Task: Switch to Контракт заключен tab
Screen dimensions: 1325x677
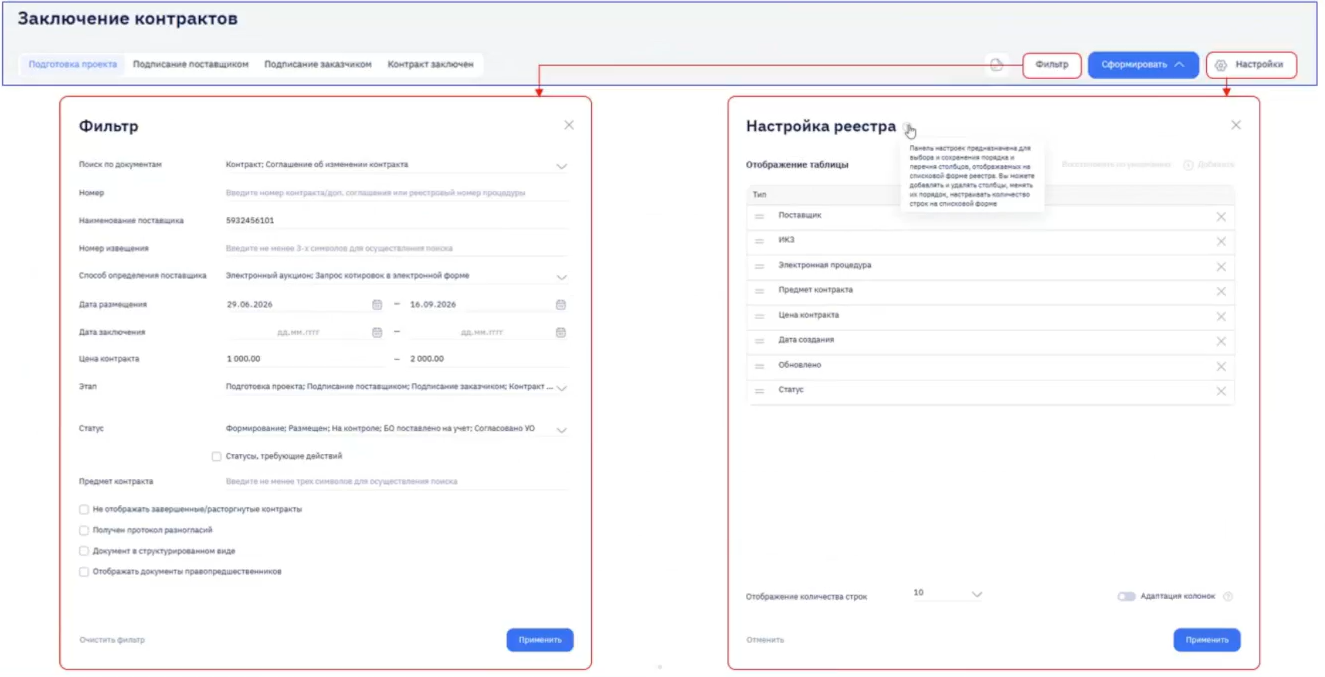Action: [x=431, y=64]
